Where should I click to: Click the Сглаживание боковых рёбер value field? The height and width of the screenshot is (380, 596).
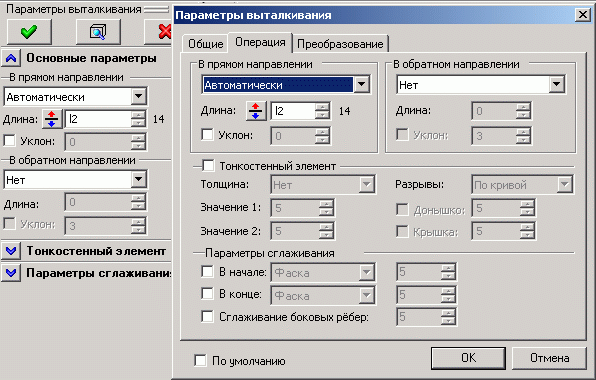click(x=419, y=317)
